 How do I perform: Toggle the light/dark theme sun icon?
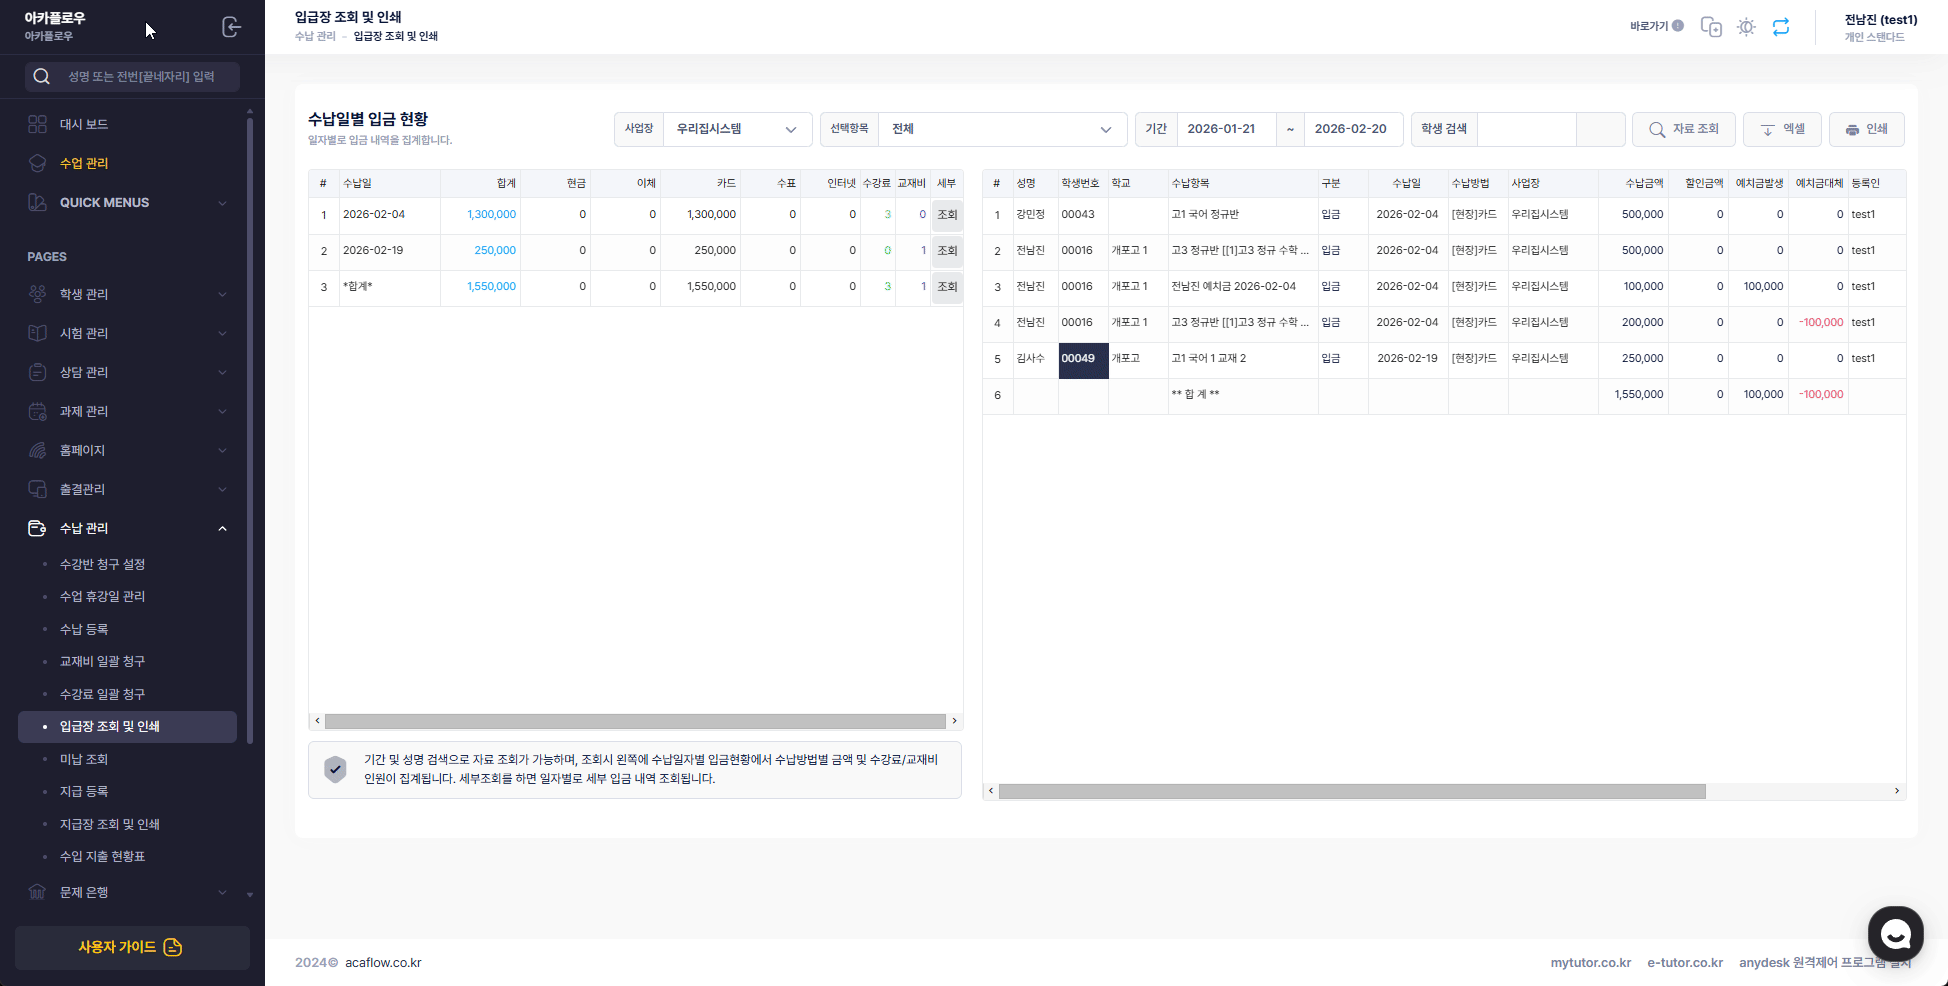[x=1746, y=27]
